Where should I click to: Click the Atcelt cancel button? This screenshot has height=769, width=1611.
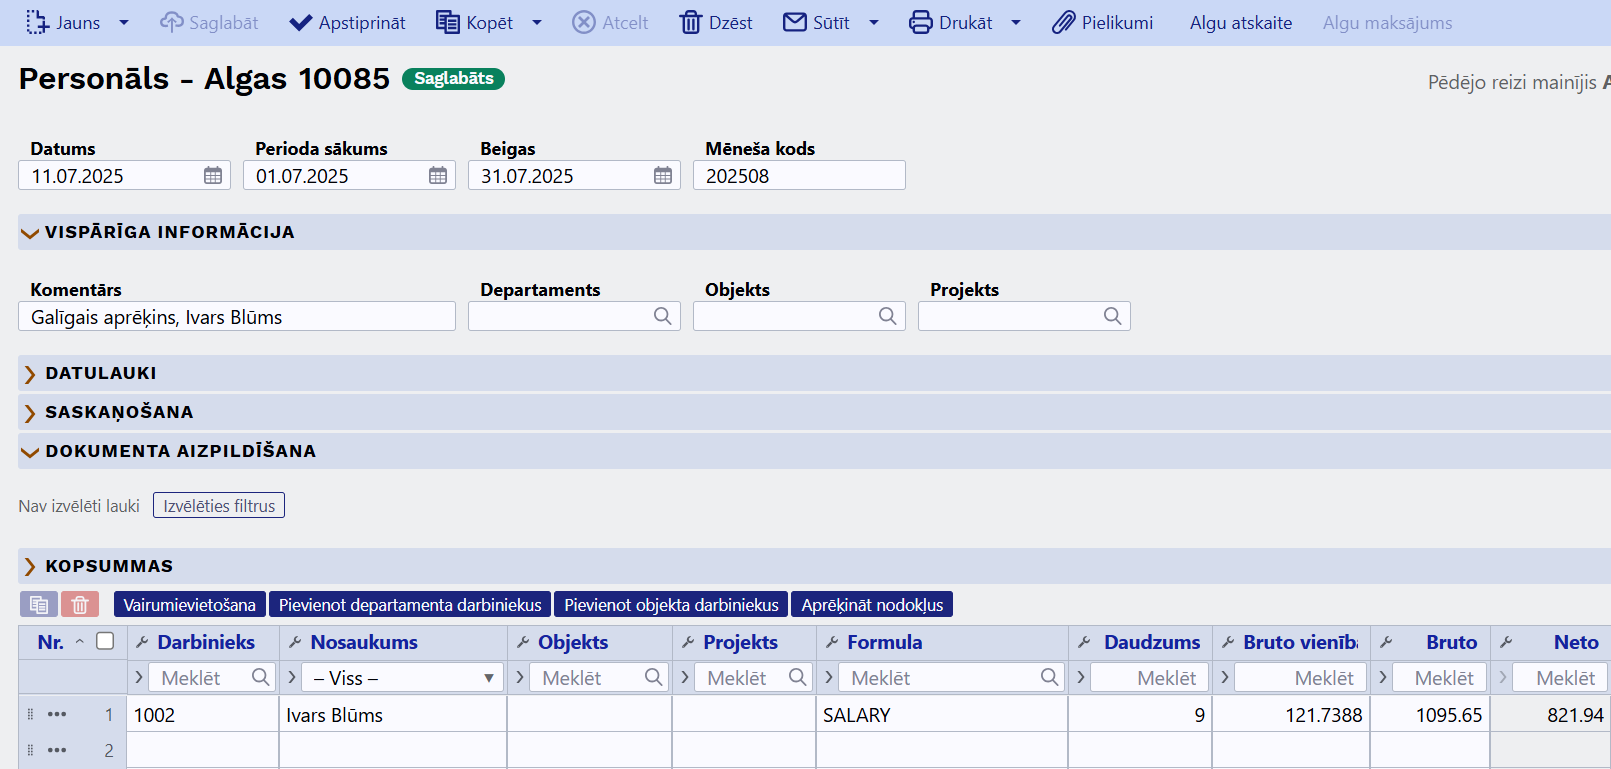[x=610, y=22]
